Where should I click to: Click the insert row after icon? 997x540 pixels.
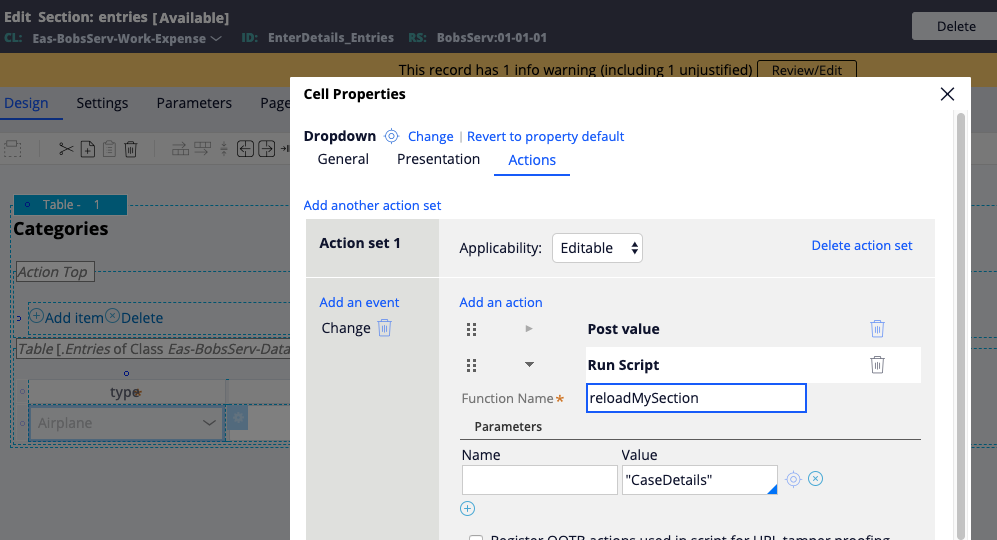pyautogui.click(x=202, y=149)
